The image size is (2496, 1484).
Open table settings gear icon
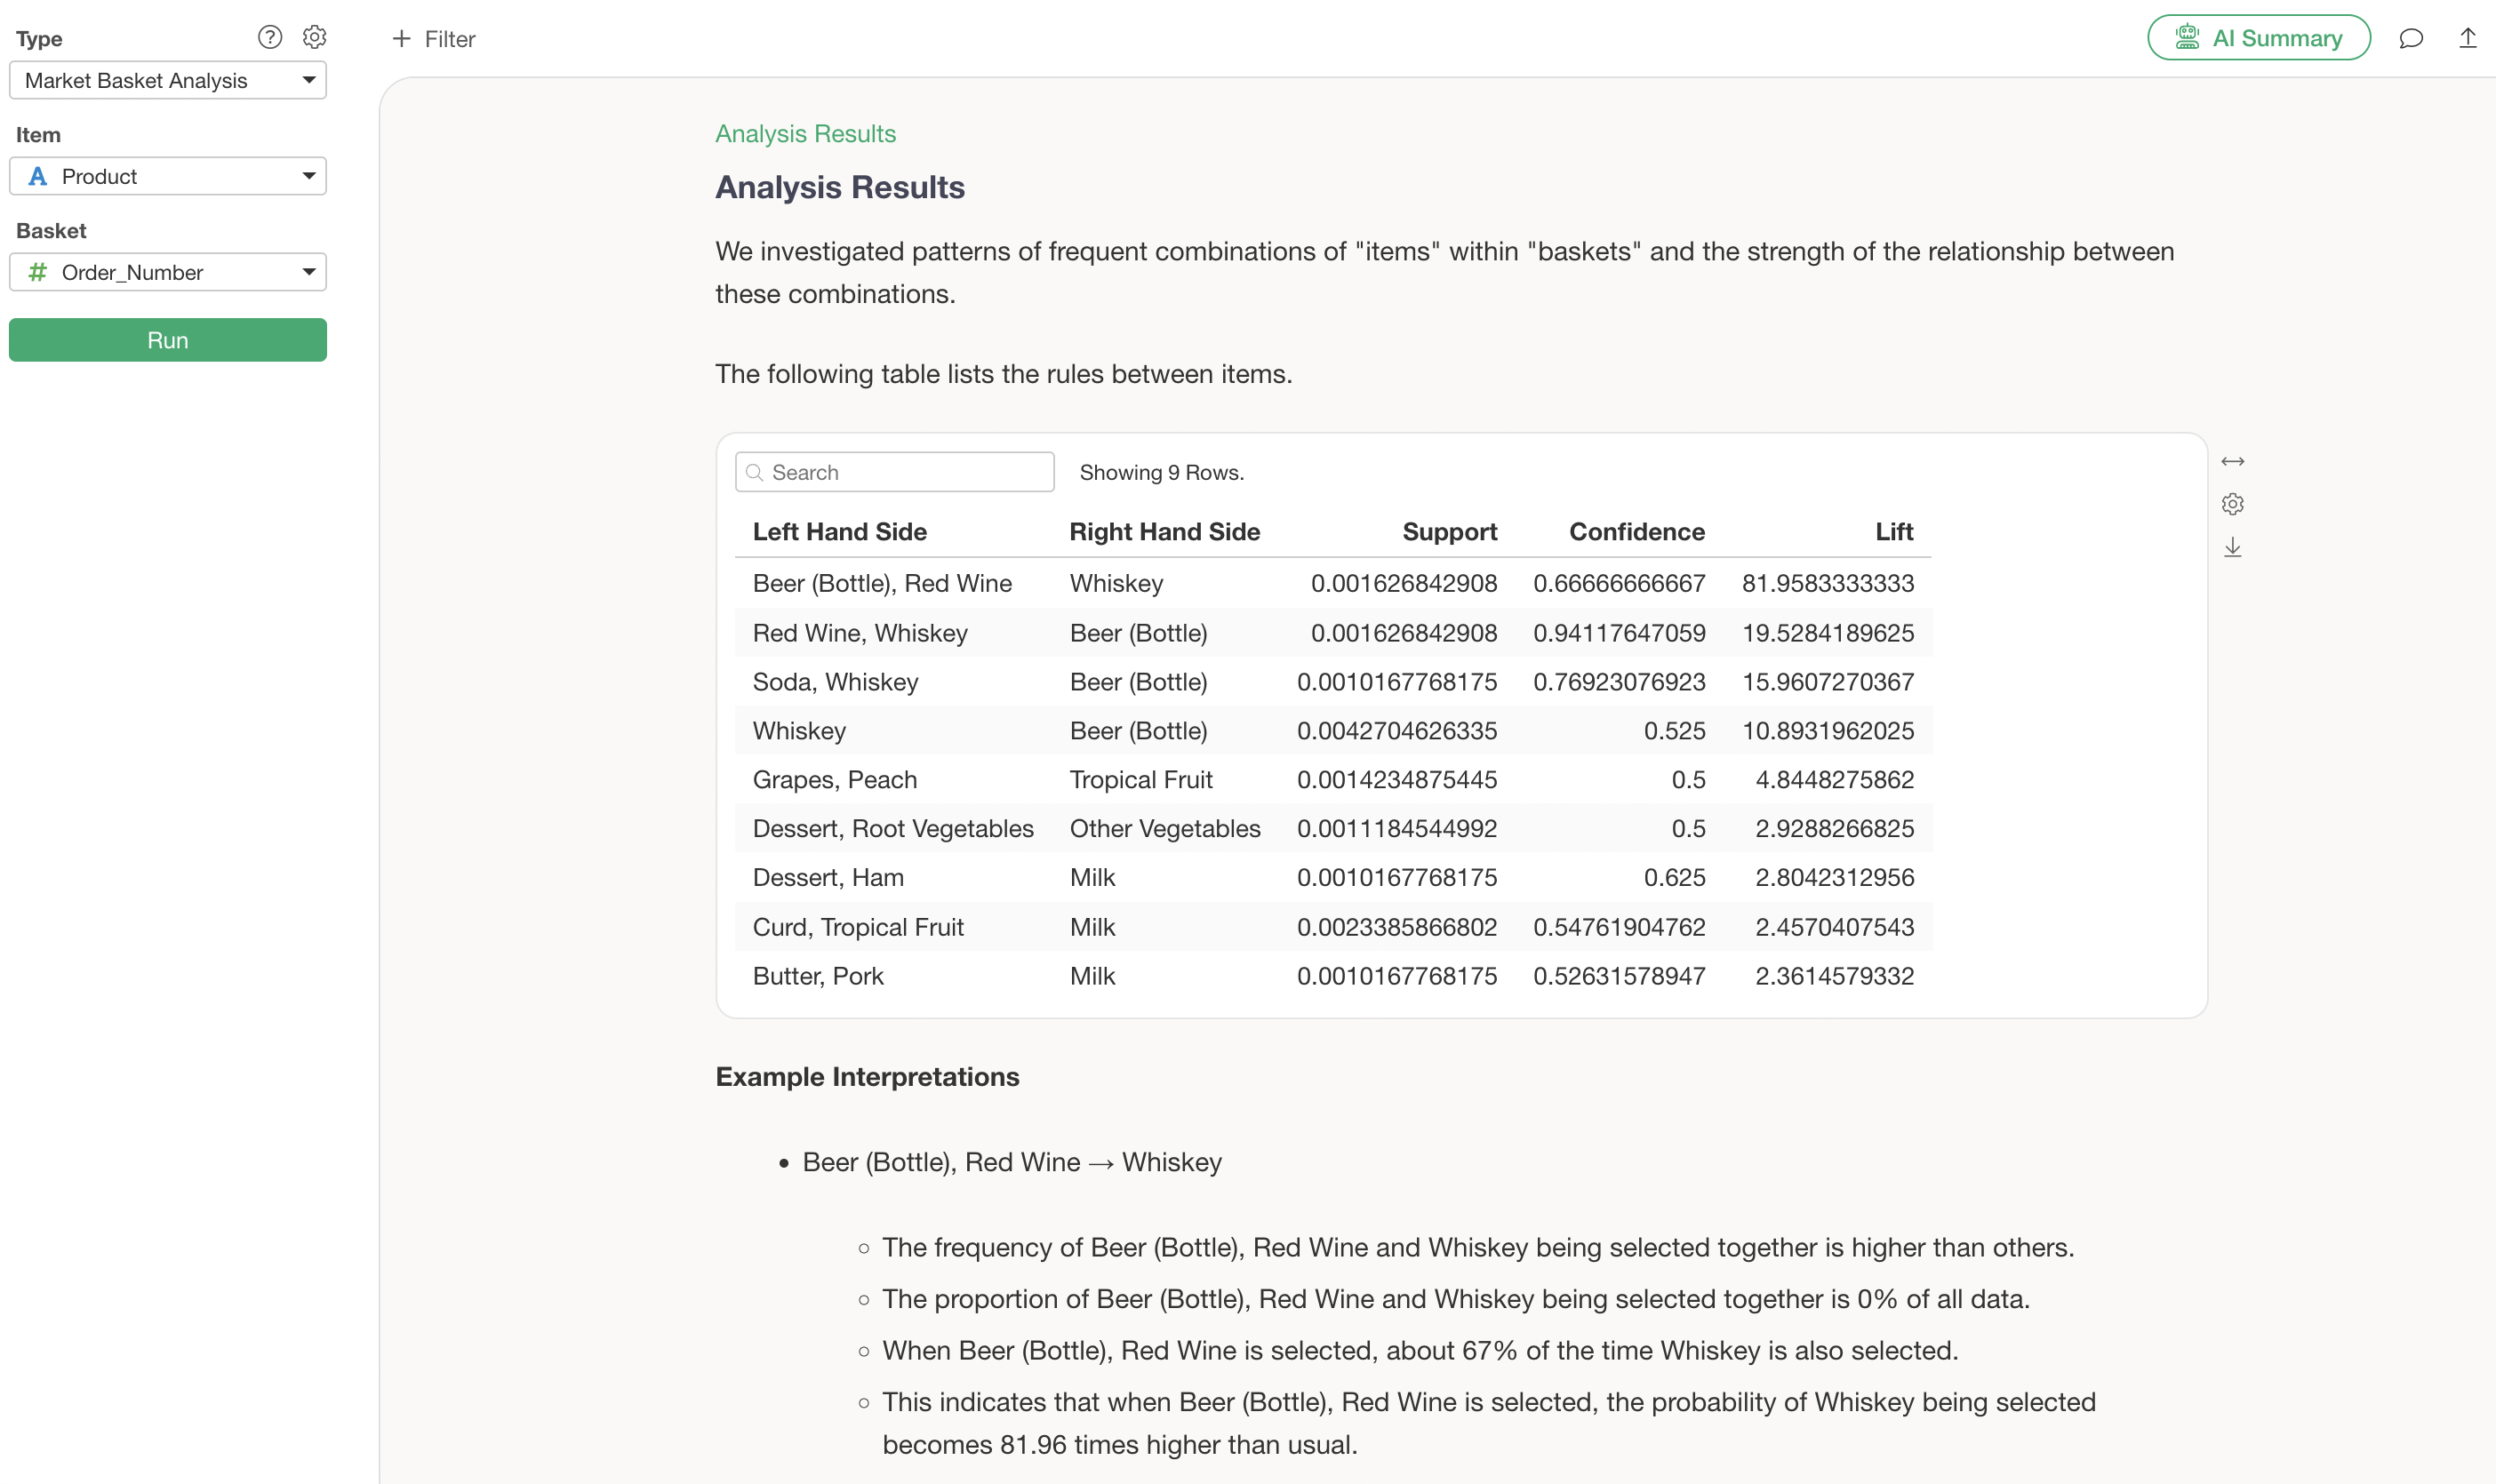coord(2232,504)
